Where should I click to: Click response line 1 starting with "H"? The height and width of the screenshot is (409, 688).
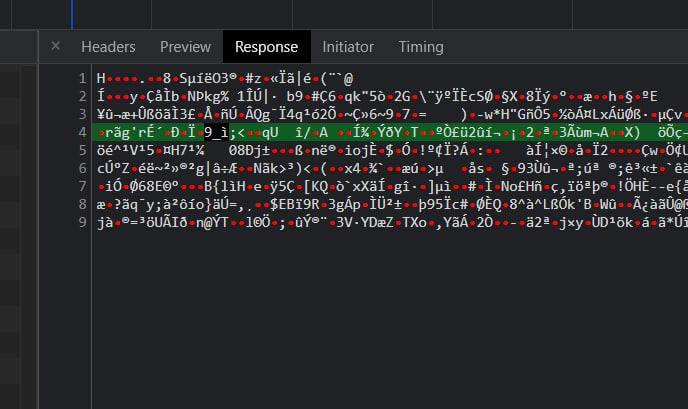pyautogui.click(x=225, y=79)
